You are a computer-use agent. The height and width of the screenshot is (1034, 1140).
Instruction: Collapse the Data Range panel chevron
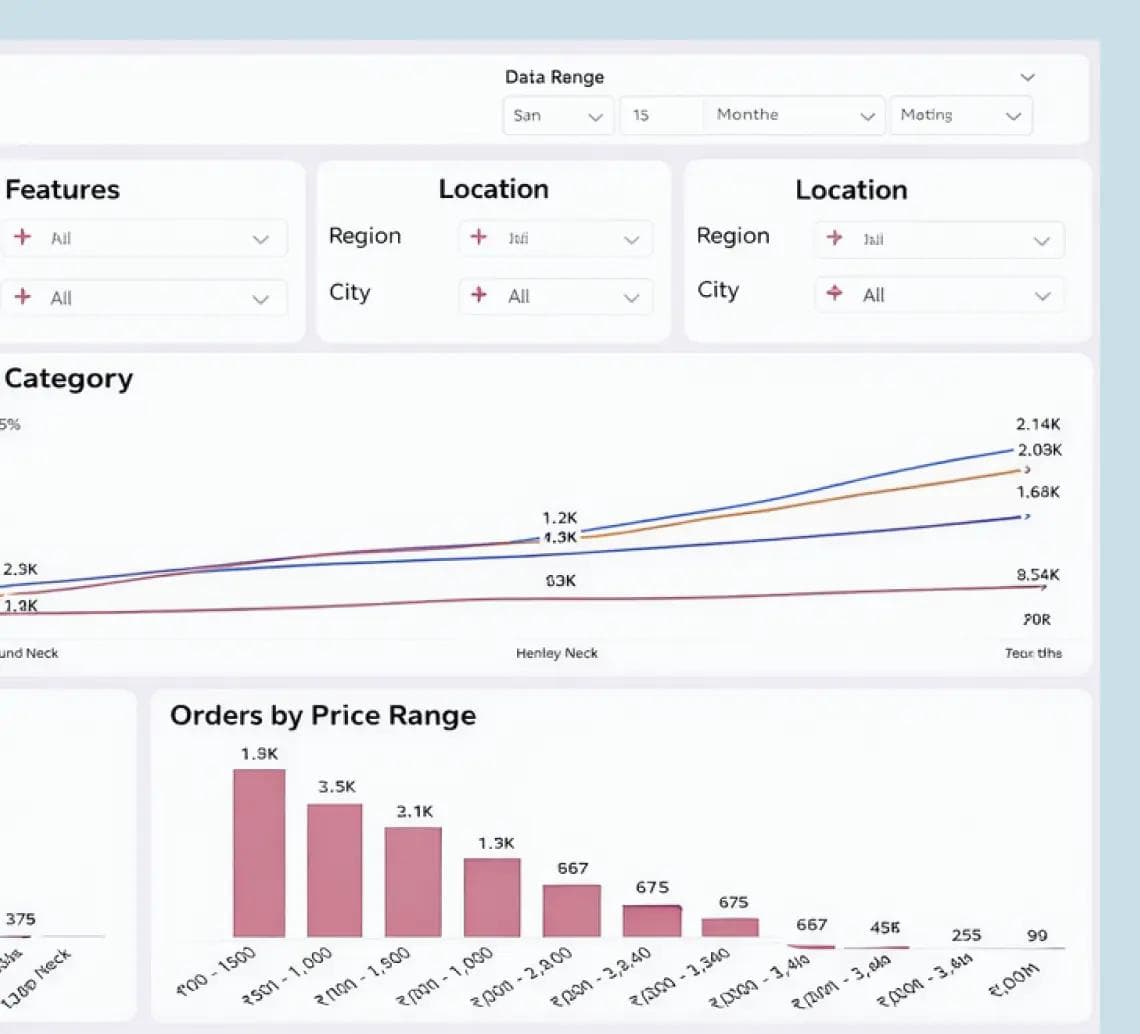1027,77
